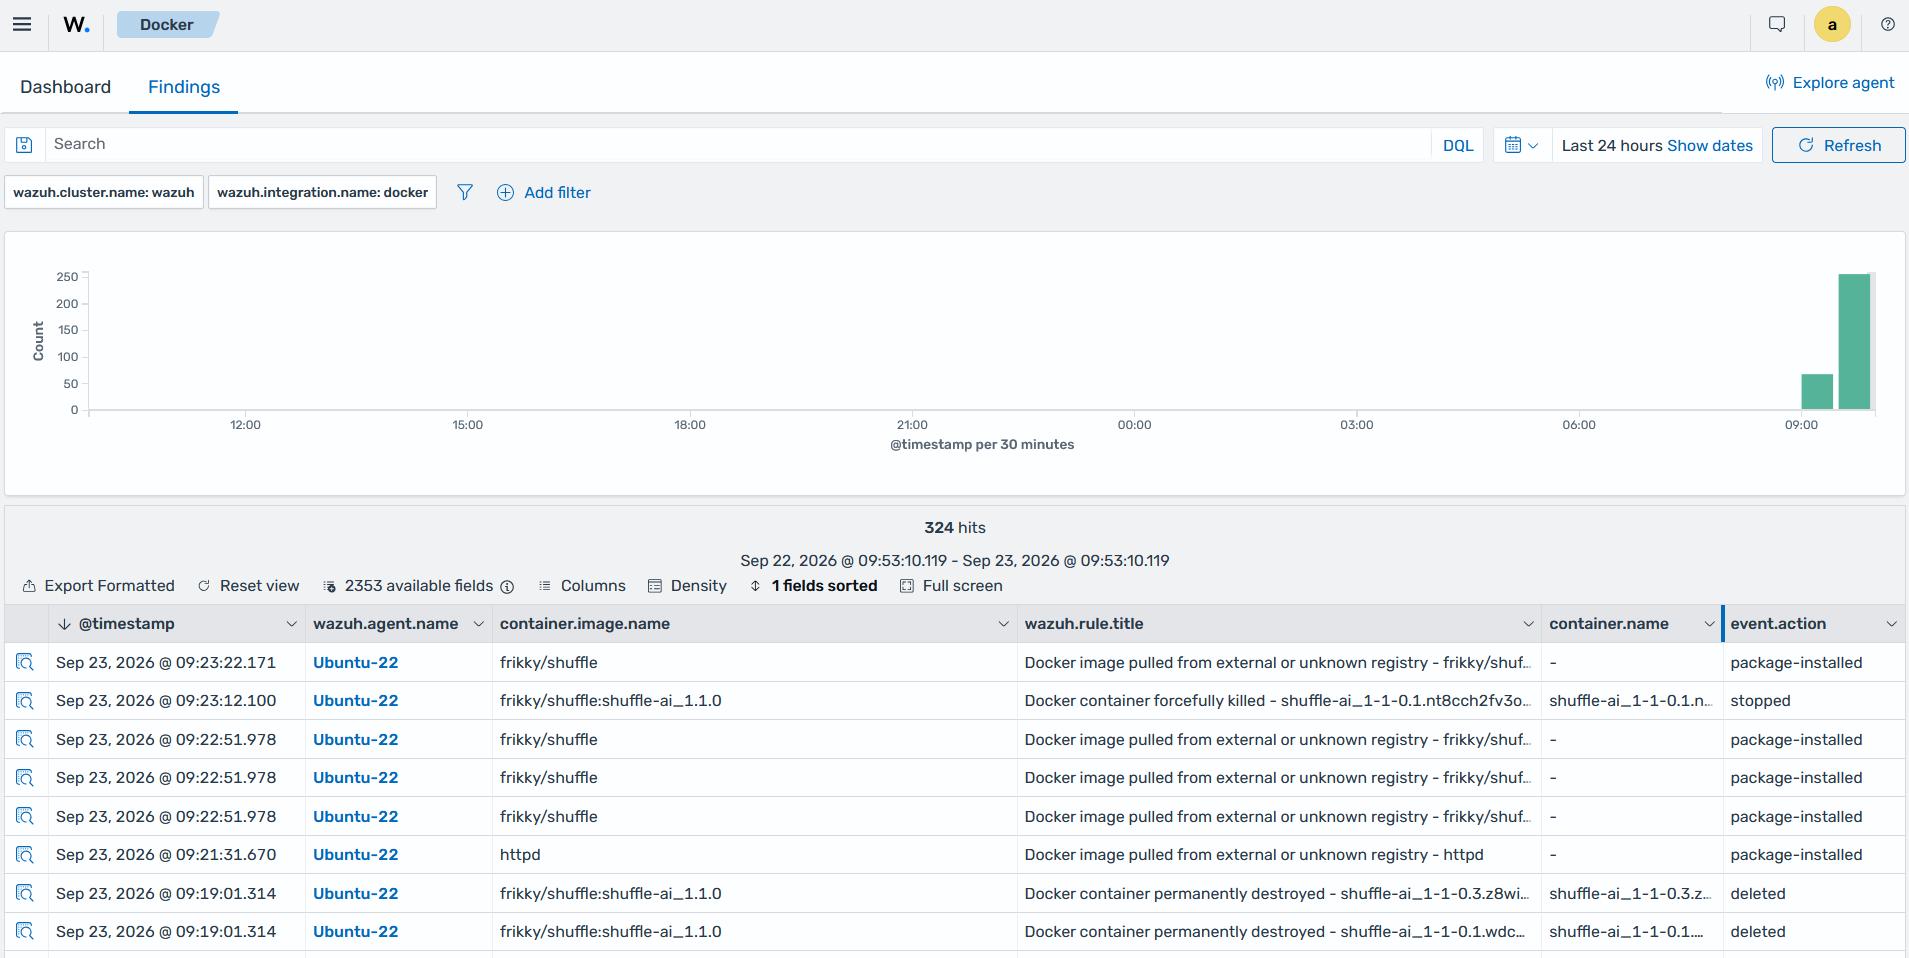Viewport: 1909px width, 958px height.
Task: Expand container.name column header menu
Action: click(1709, 624)
